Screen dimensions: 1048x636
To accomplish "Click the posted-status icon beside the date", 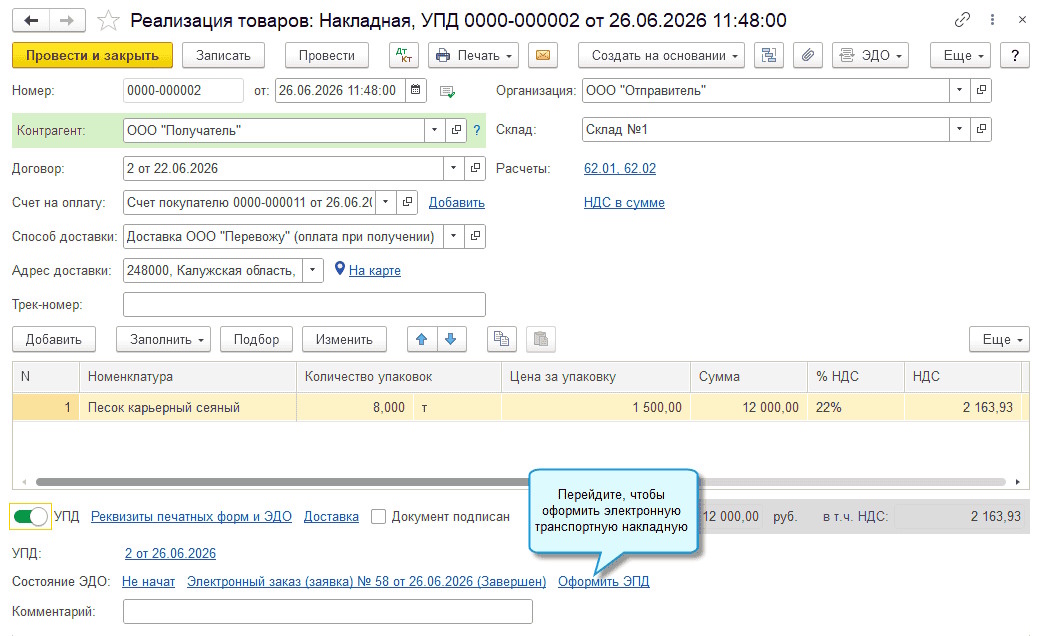I will [x=447, y=92].
